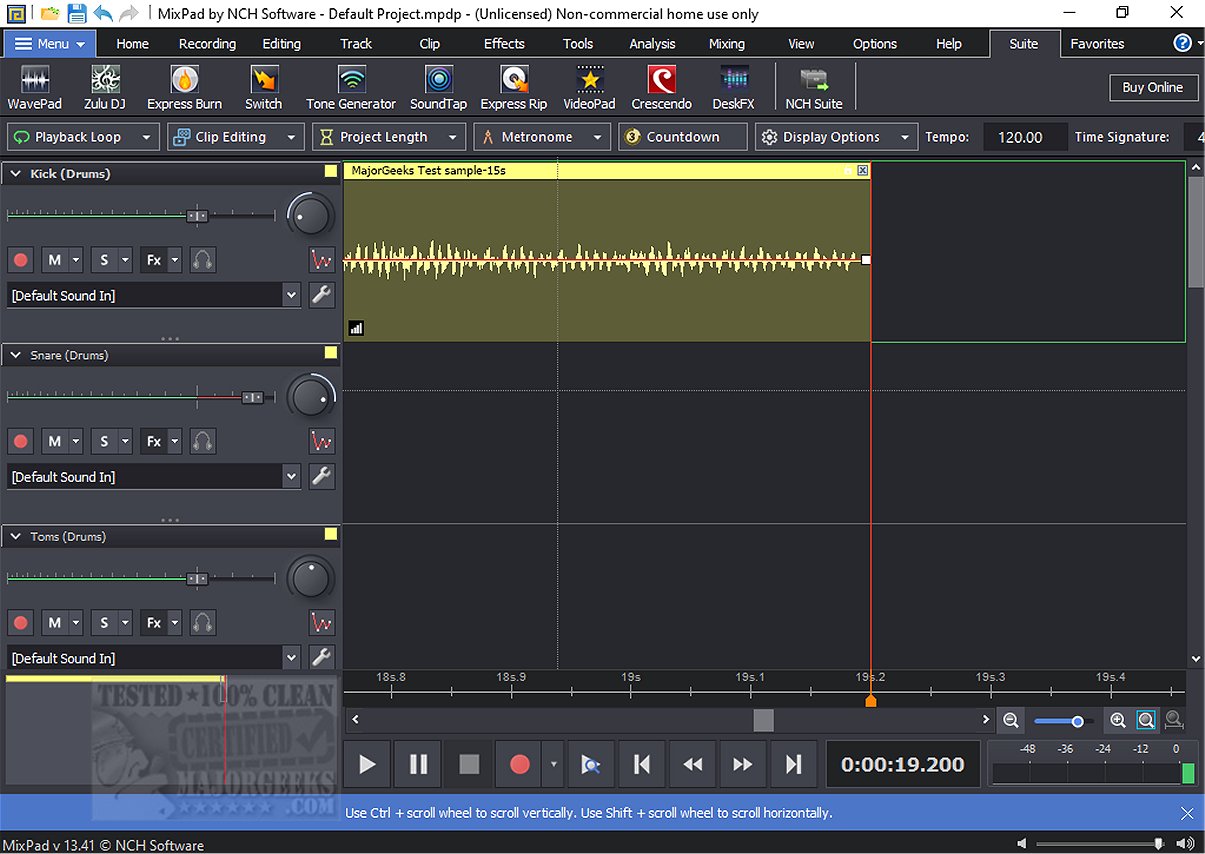The height and width of the screenshot is (854, 1205).
Task: Click the Tempo value field
Action: point(1020,137)
